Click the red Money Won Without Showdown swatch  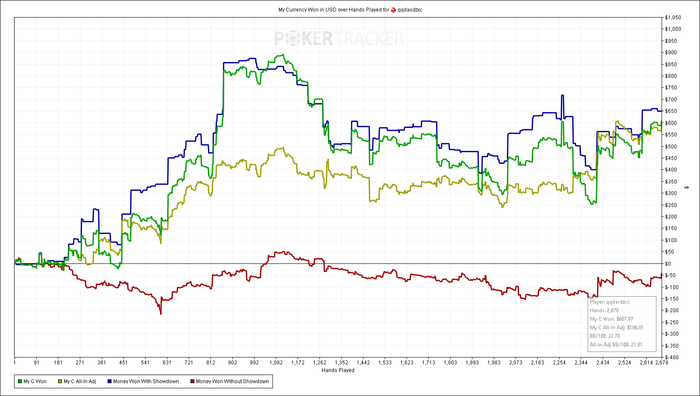click(192, 381)
